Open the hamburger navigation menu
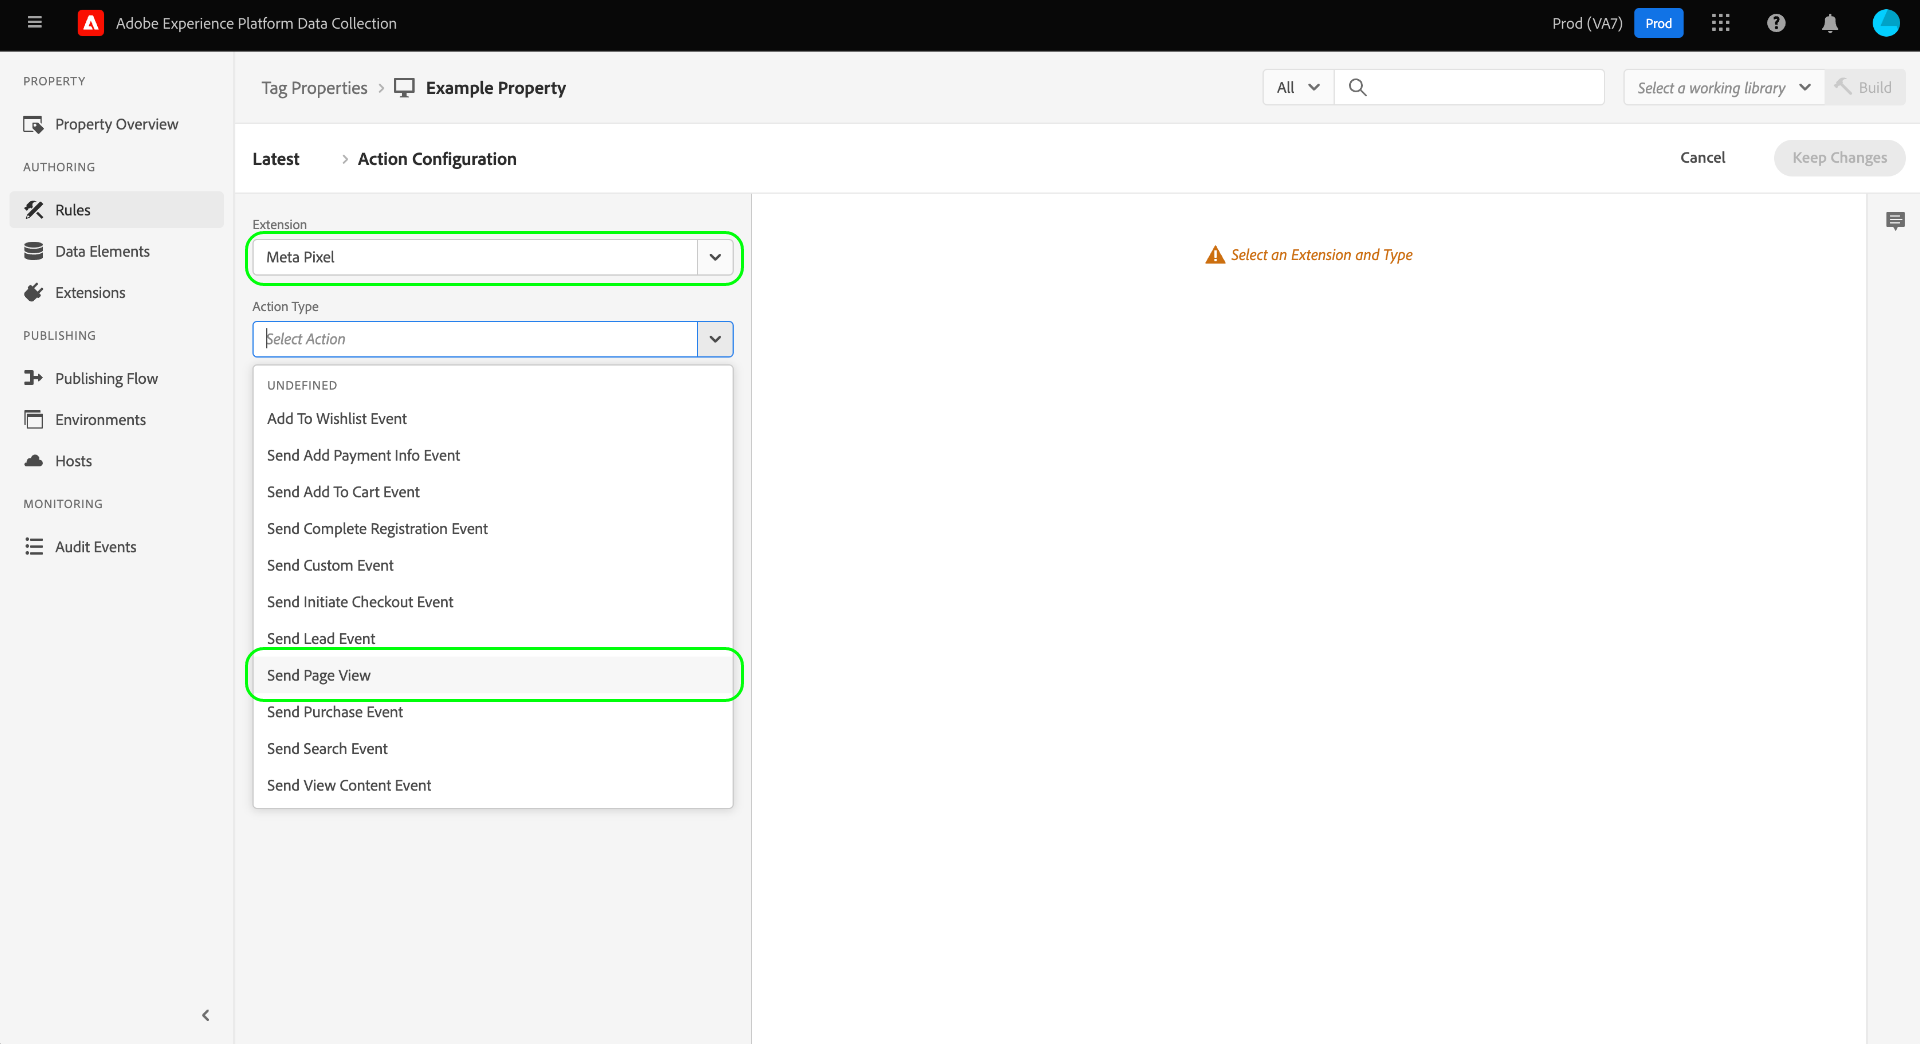 [35, 23]
